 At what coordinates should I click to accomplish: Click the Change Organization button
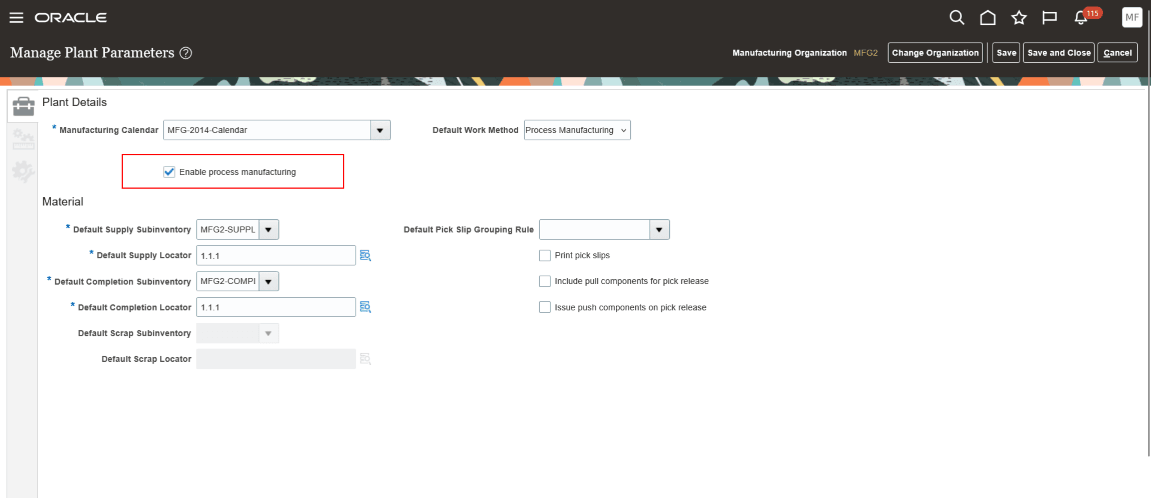coord(935,53)
